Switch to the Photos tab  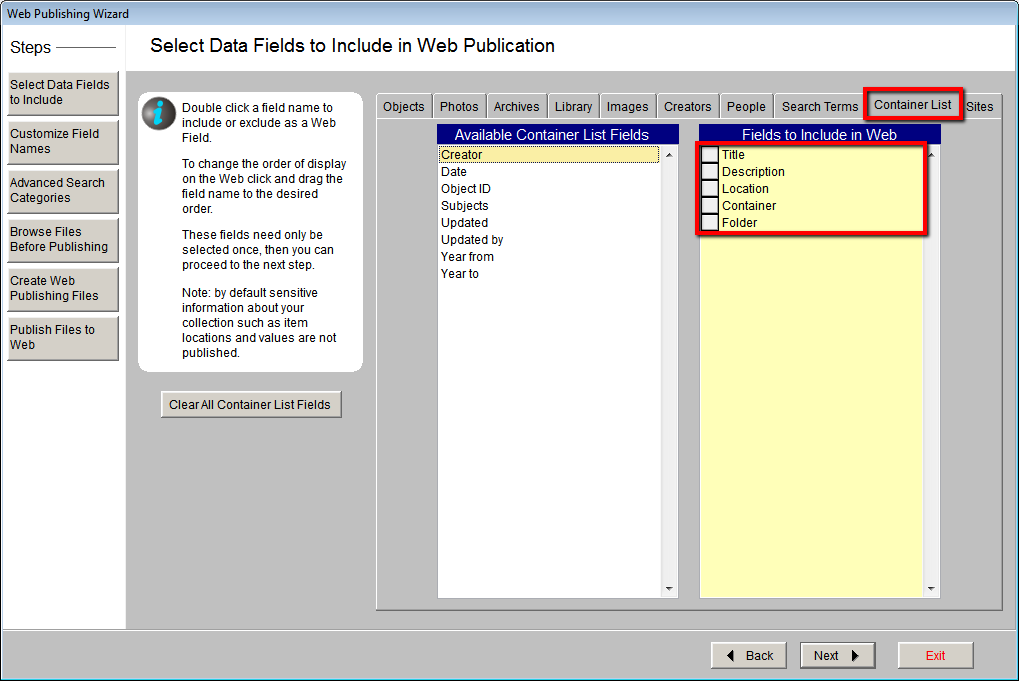[458, 105]
